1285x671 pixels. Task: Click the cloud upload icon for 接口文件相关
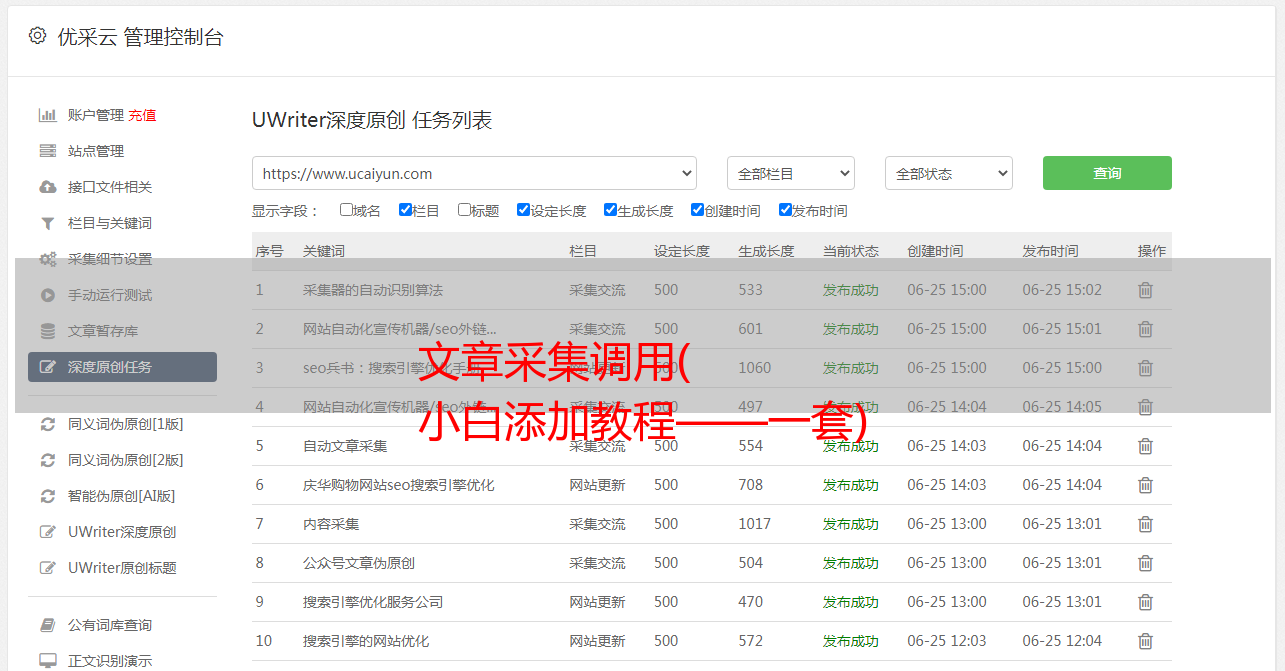pos(47,187)
